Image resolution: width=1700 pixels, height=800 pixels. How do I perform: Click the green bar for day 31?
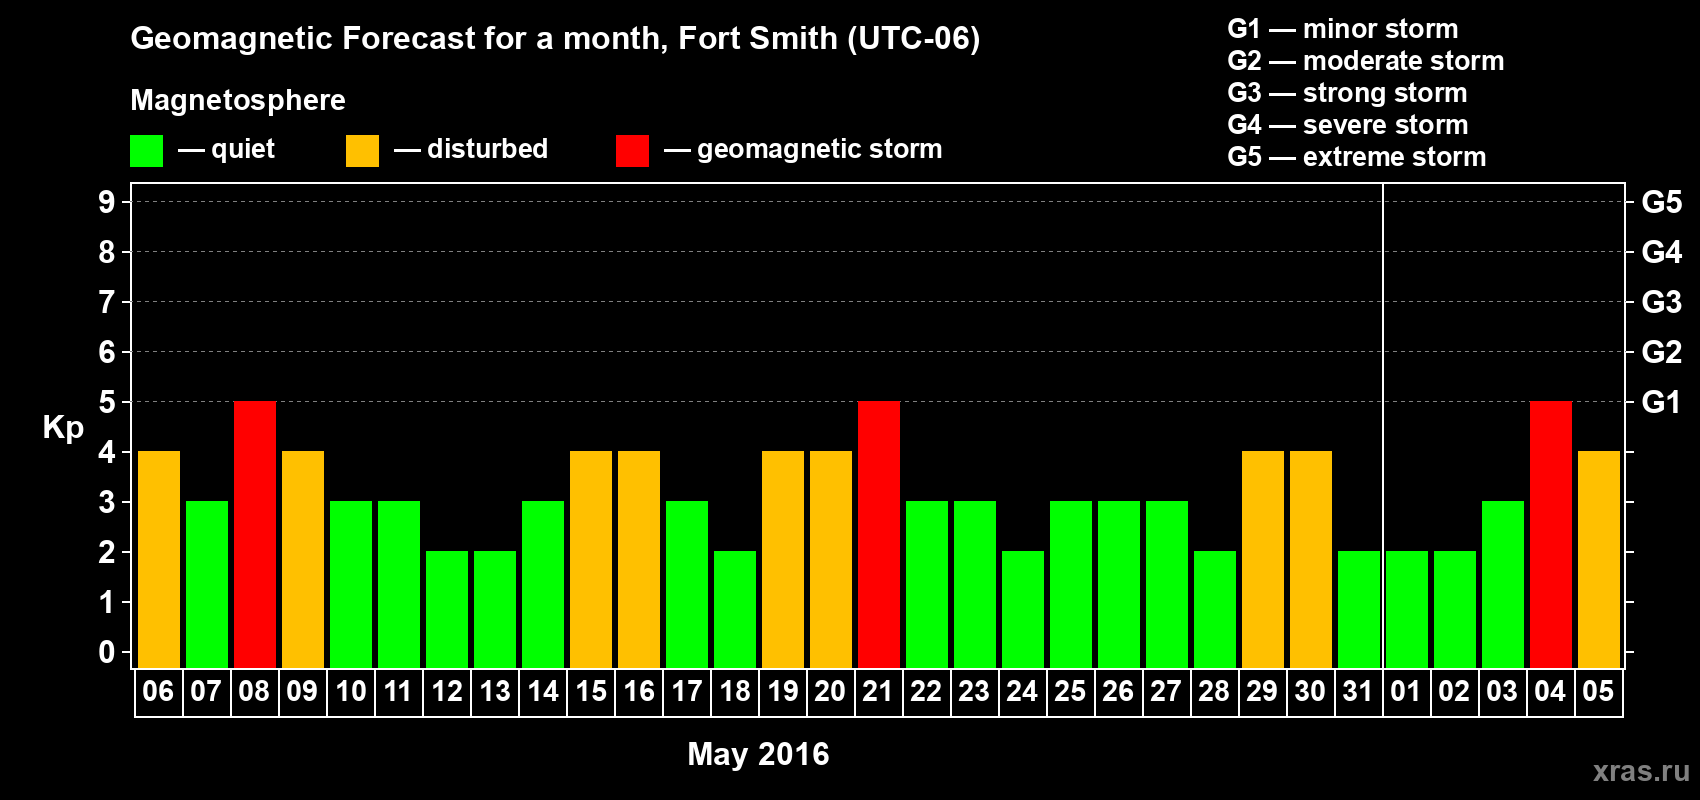click(1359, 610)
